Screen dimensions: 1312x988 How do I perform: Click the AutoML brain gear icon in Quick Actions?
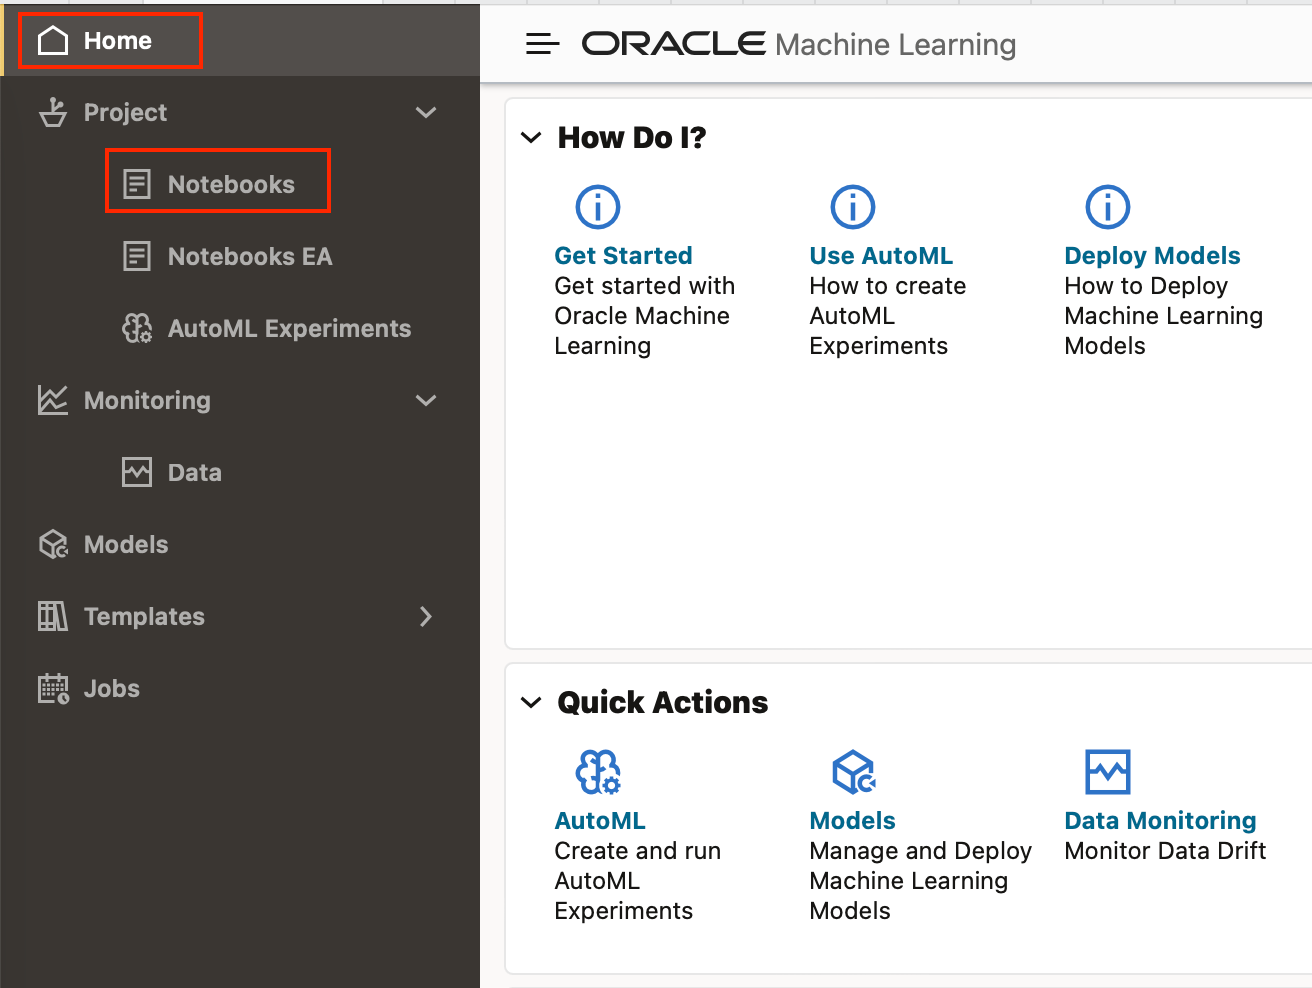point(598,772)
